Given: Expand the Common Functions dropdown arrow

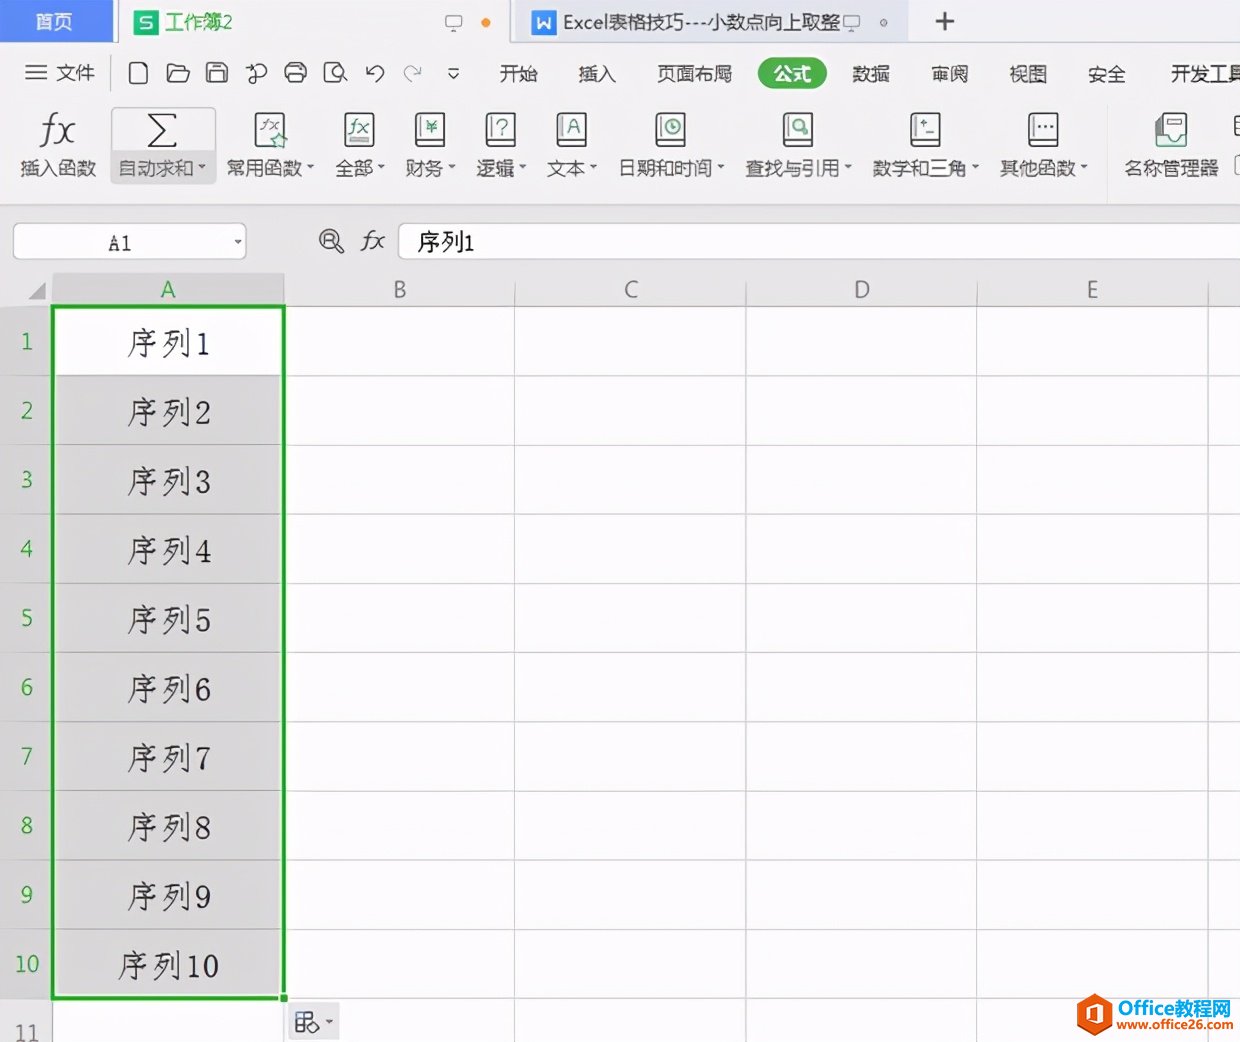Looking at the screenshot, I should point(310,168).
